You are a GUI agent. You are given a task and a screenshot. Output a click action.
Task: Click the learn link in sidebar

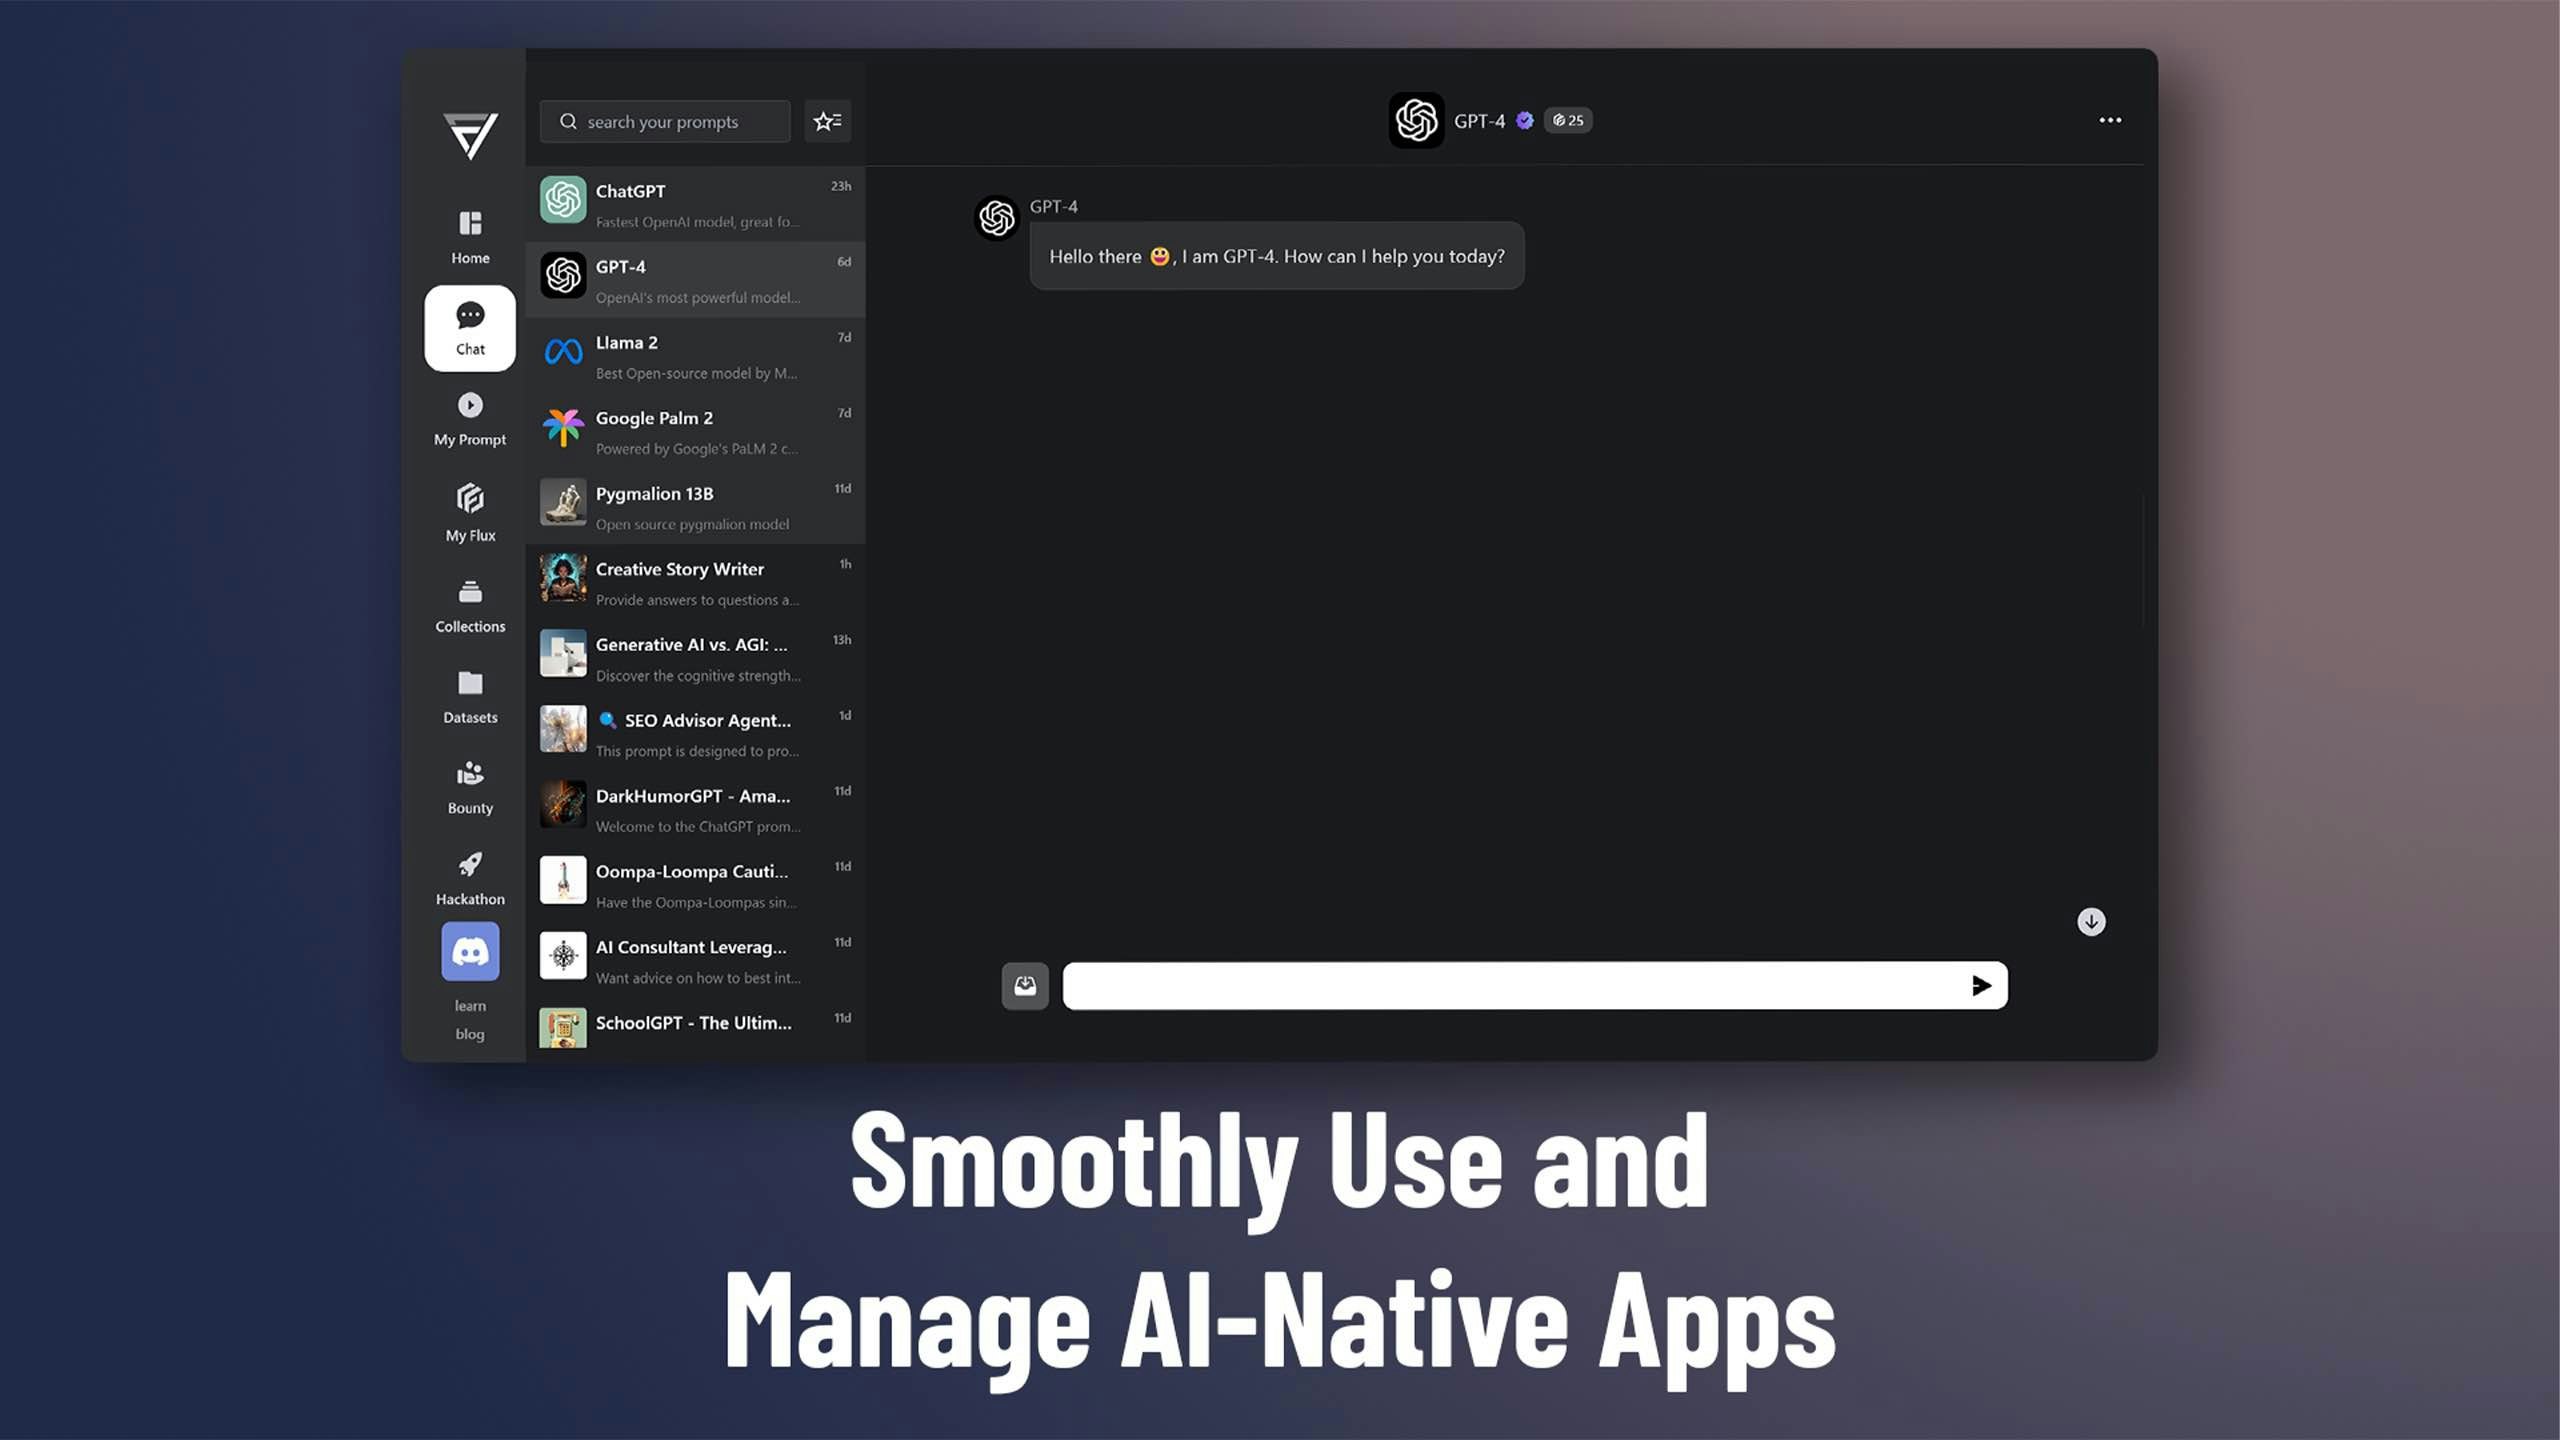click(x=470, y=1006)
